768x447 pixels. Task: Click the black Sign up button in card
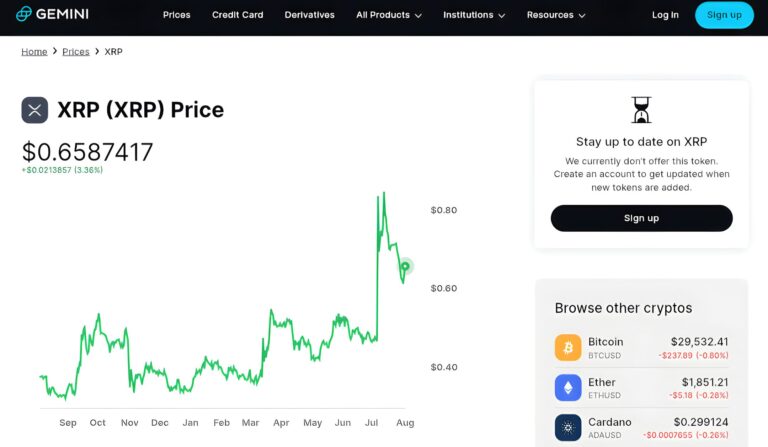(642, 218)
